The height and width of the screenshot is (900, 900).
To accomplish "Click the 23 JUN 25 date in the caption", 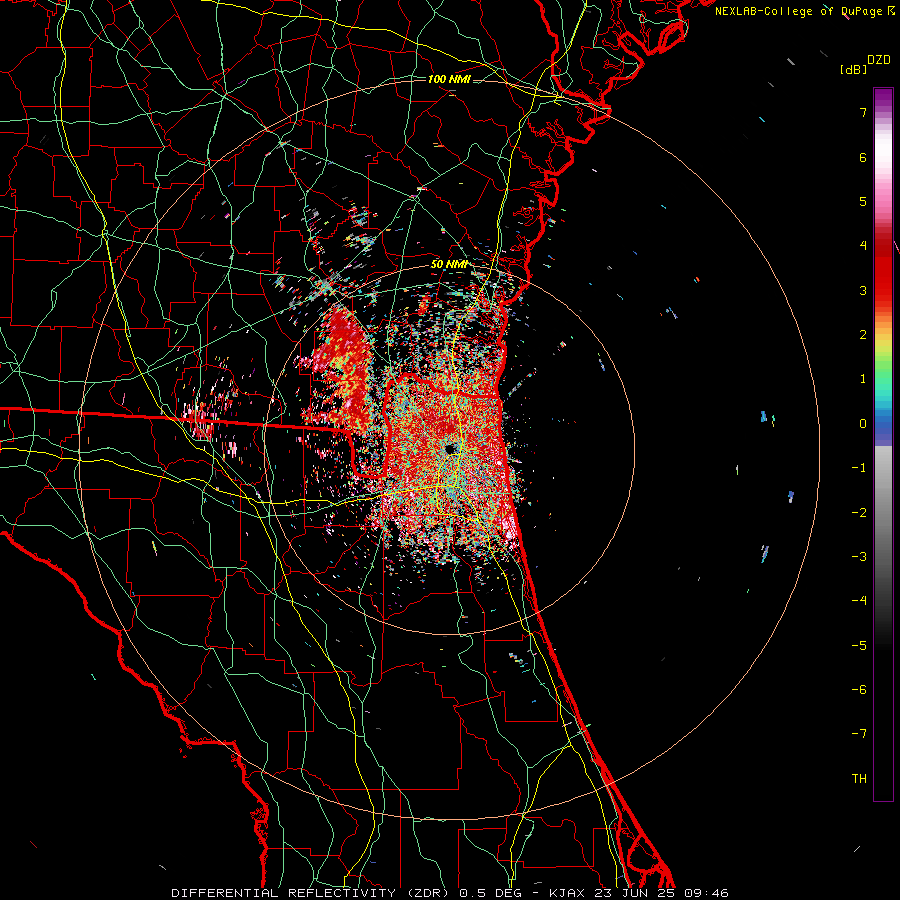I will (x=634, y=893).
